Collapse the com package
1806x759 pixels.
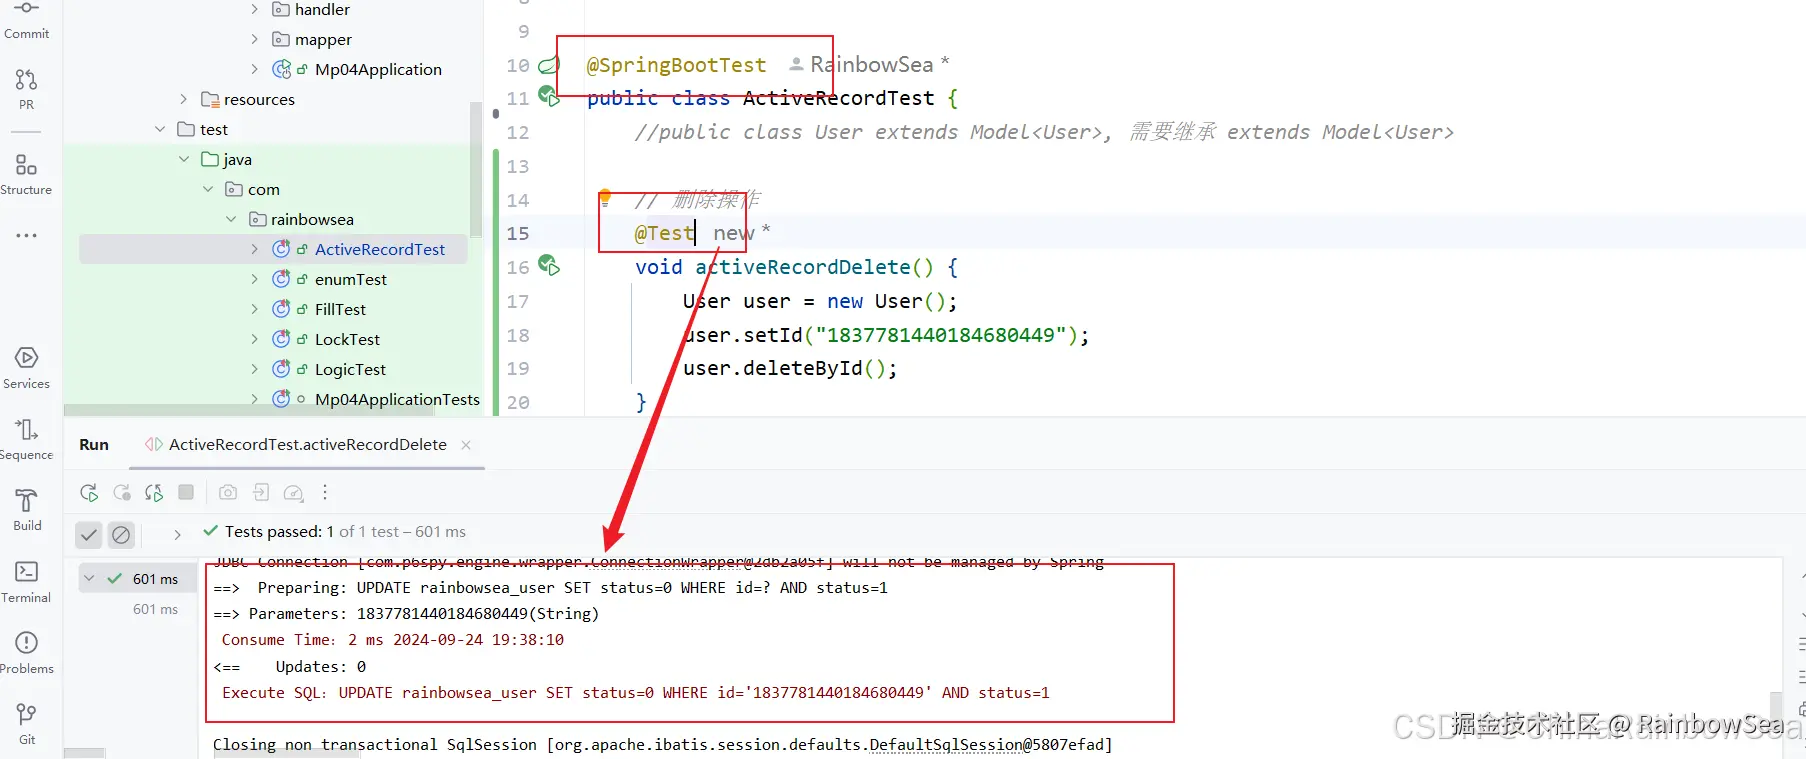point(208,189)
